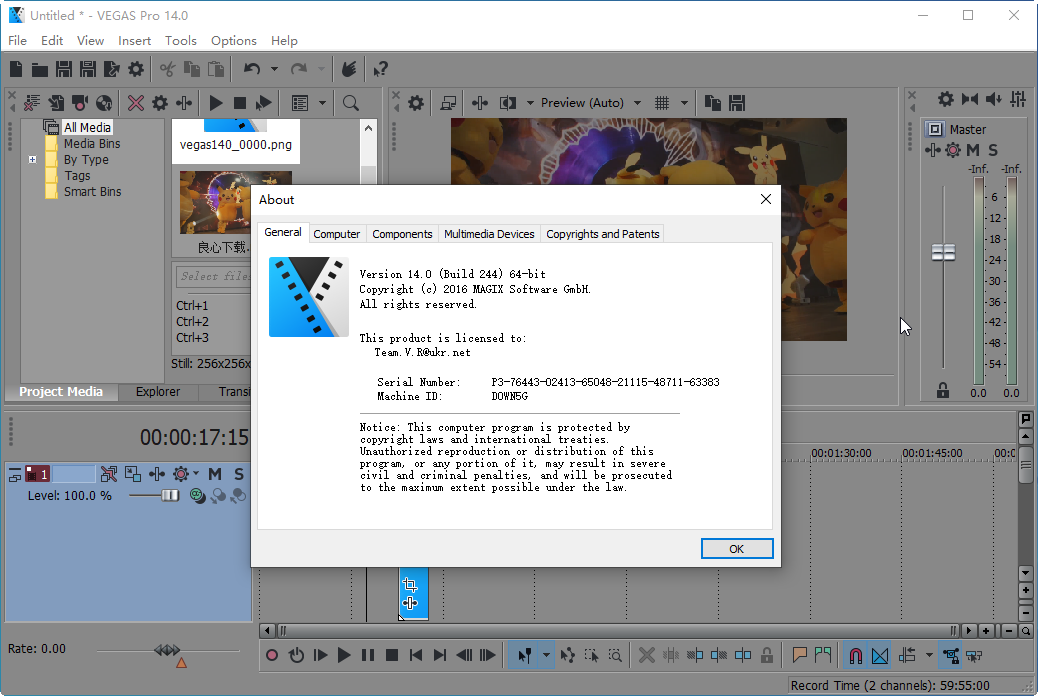Toggle Enable Snapping magnet button

[855, 656]
